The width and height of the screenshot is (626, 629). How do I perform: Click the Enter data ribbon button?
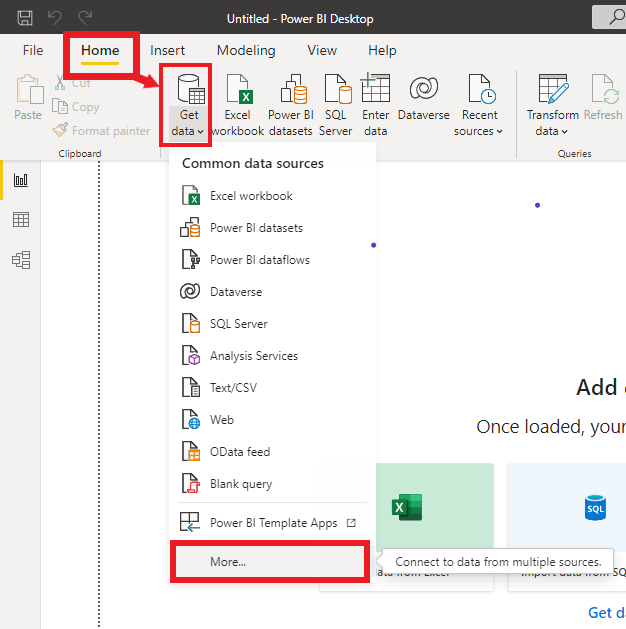[x=375, y=105]
